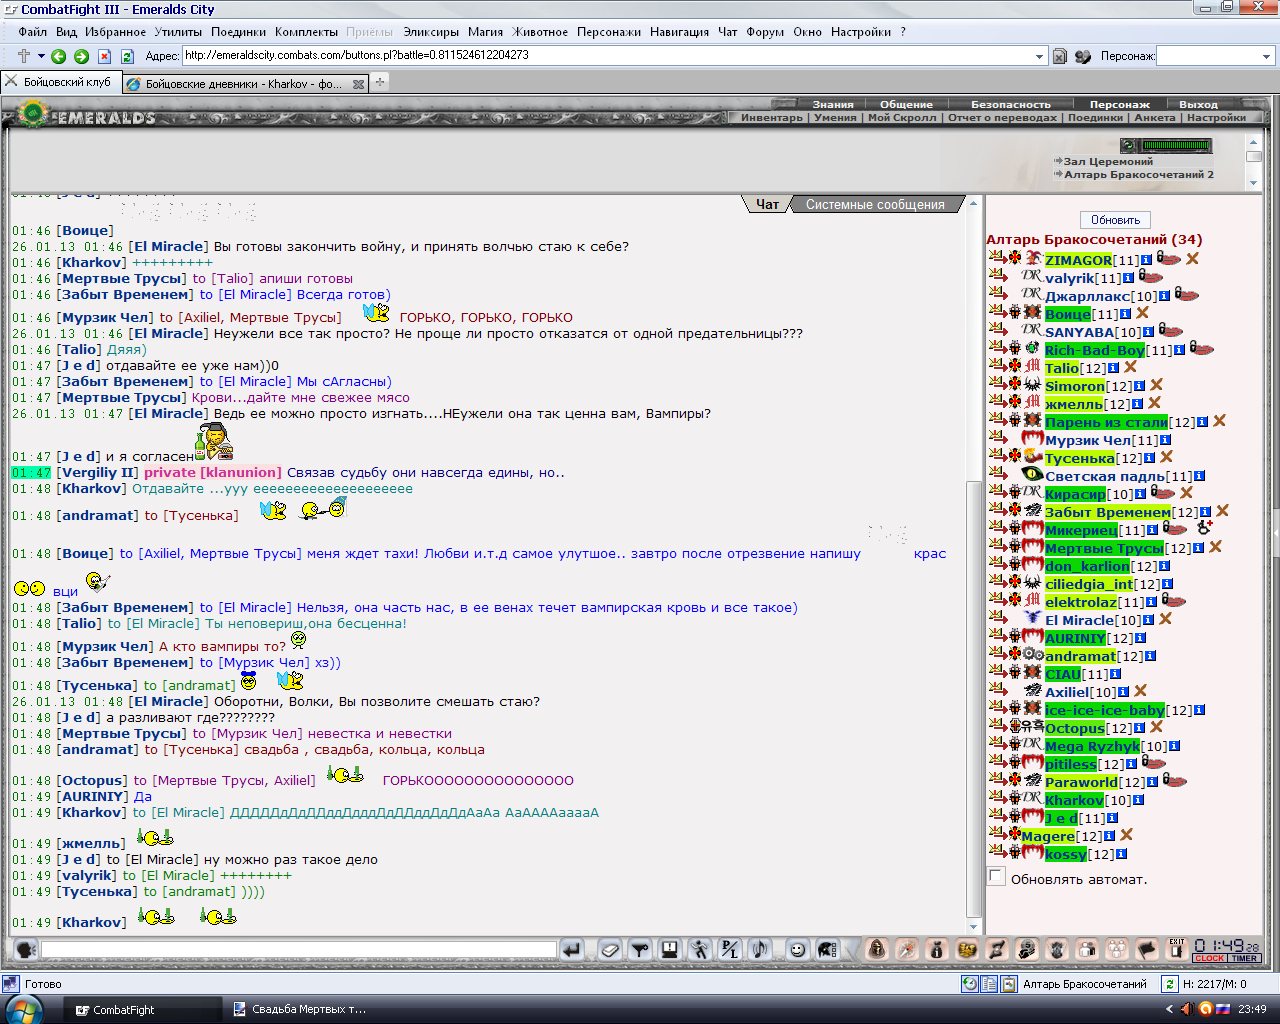Image resolution: width=1280 pixels, height=1024 pixels.
Task: Open the group of people icon
Action: [x=1117, y=949]
